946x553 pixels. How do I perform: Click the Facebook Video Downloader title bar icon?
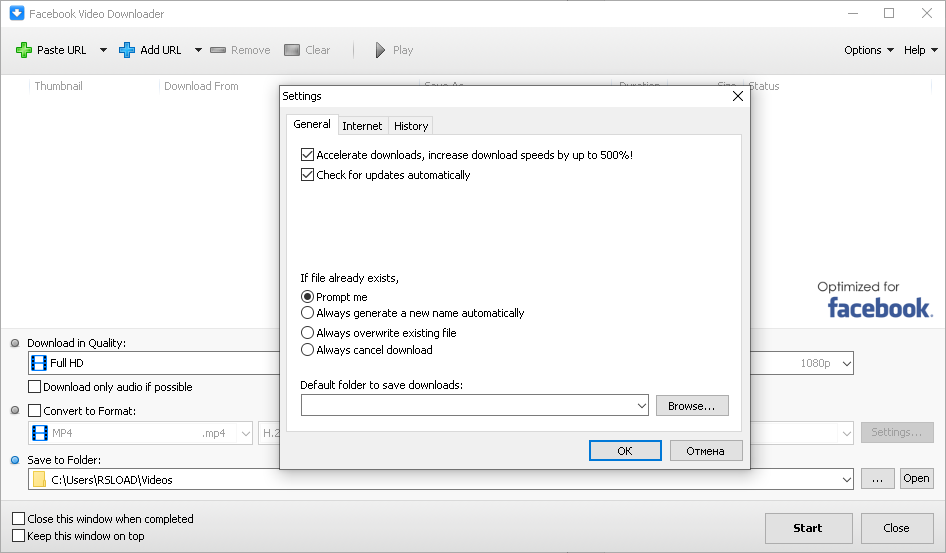[17, 13]
